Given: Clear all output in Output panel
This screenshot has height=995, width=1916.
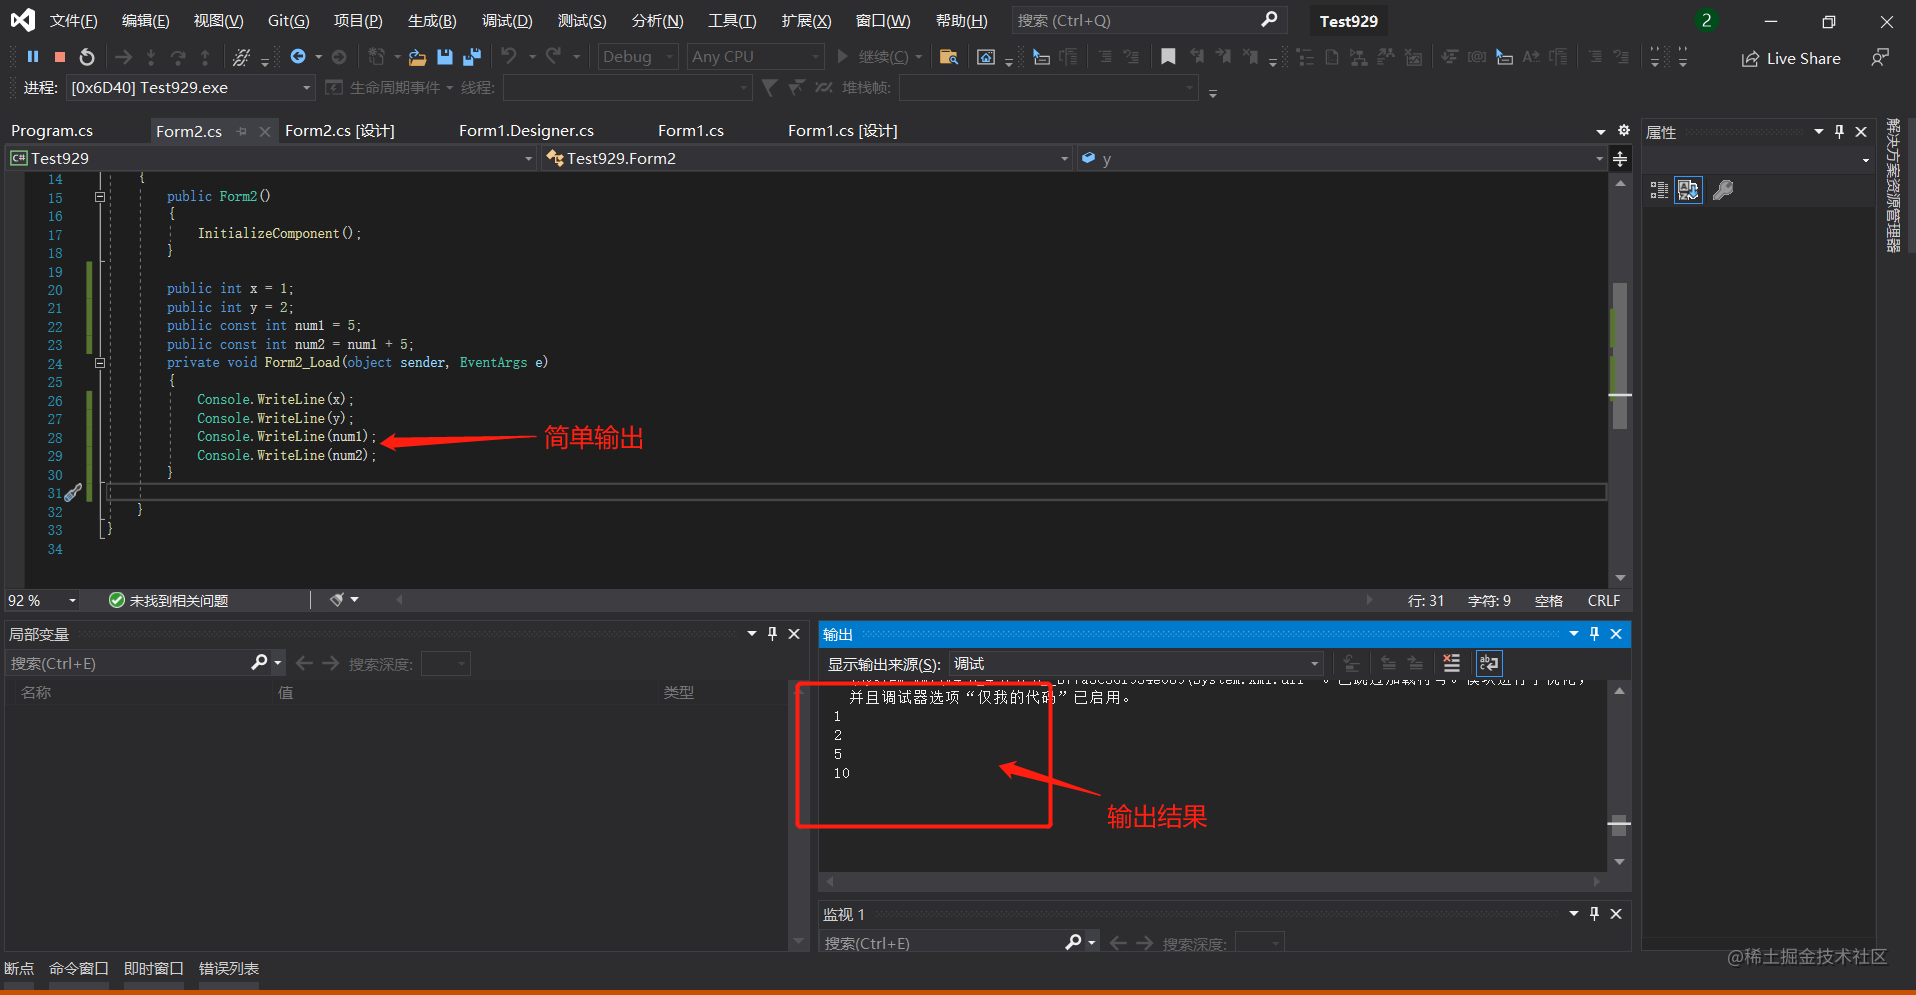Looking at the screenshot, I should pyautogui.click(x=1451, y=663).
